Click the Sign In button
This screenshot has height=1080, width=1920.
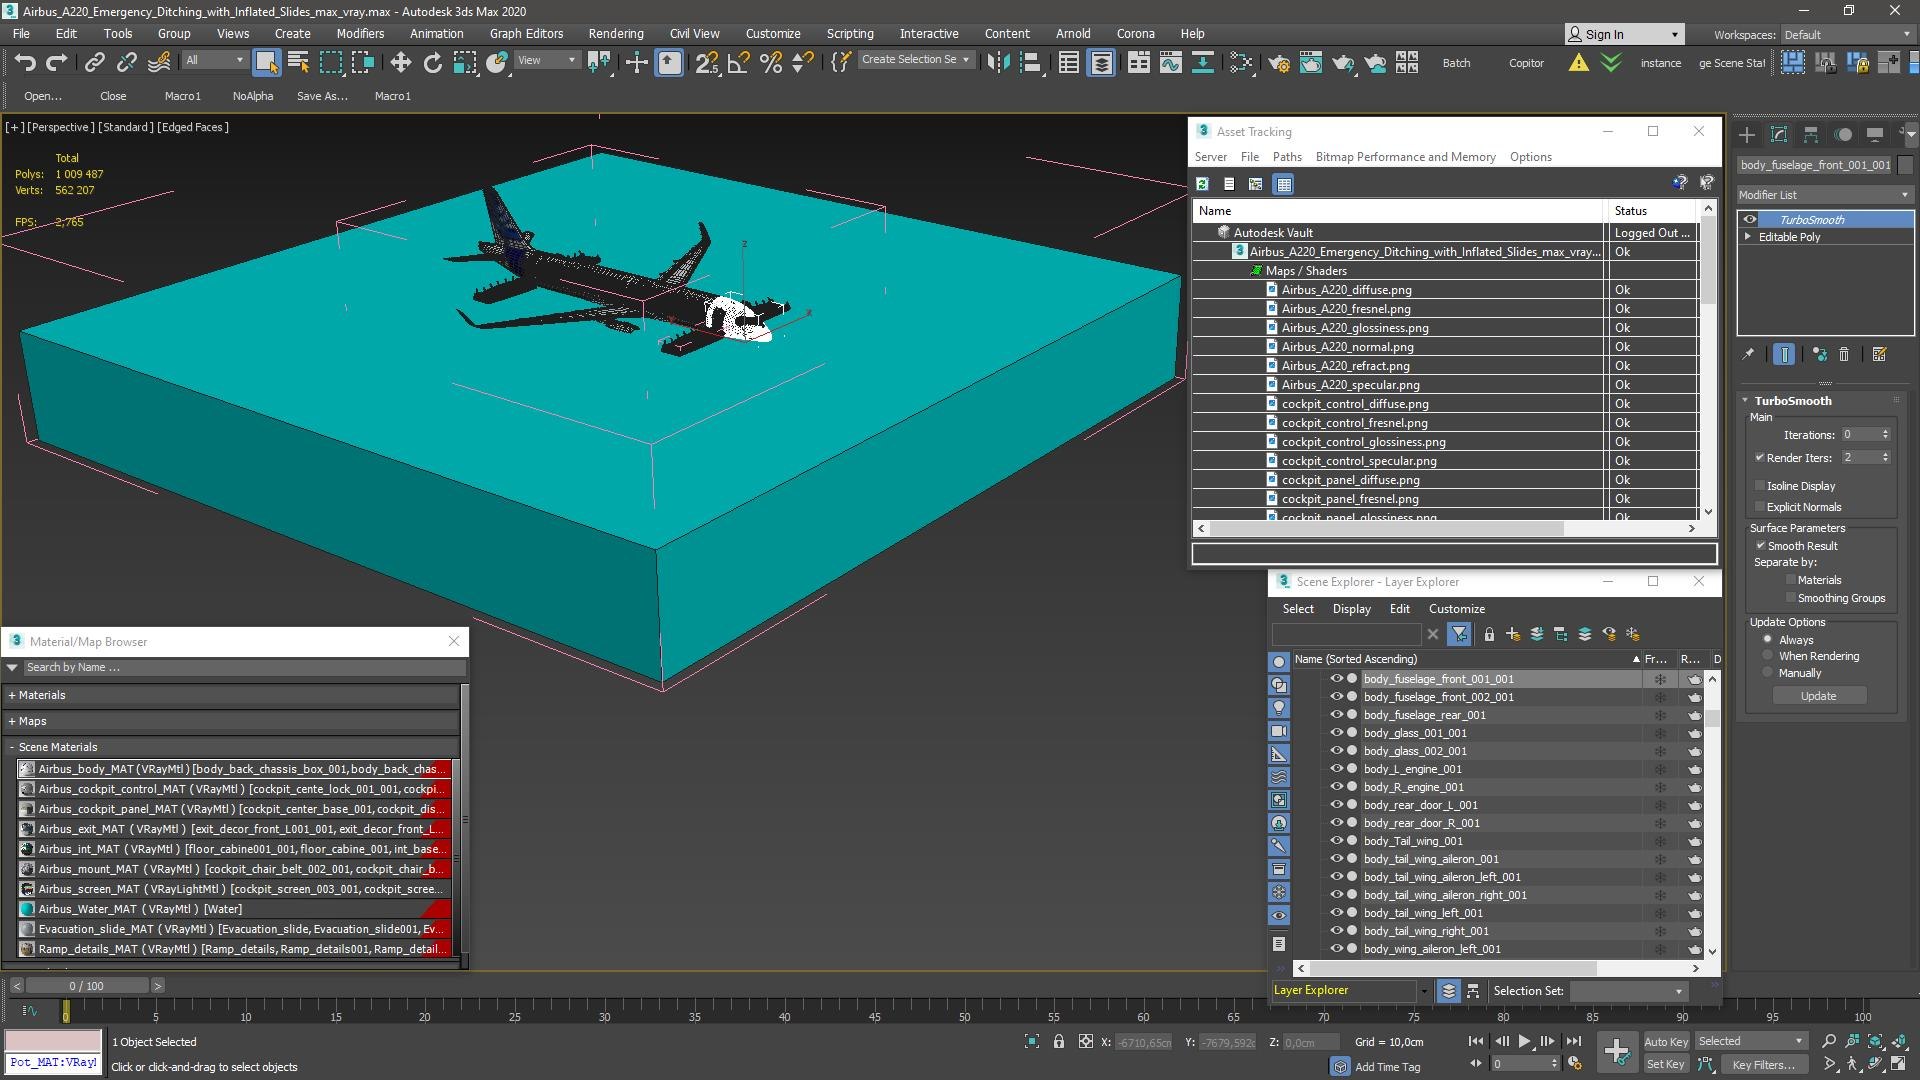click(x=1624, y=34)
